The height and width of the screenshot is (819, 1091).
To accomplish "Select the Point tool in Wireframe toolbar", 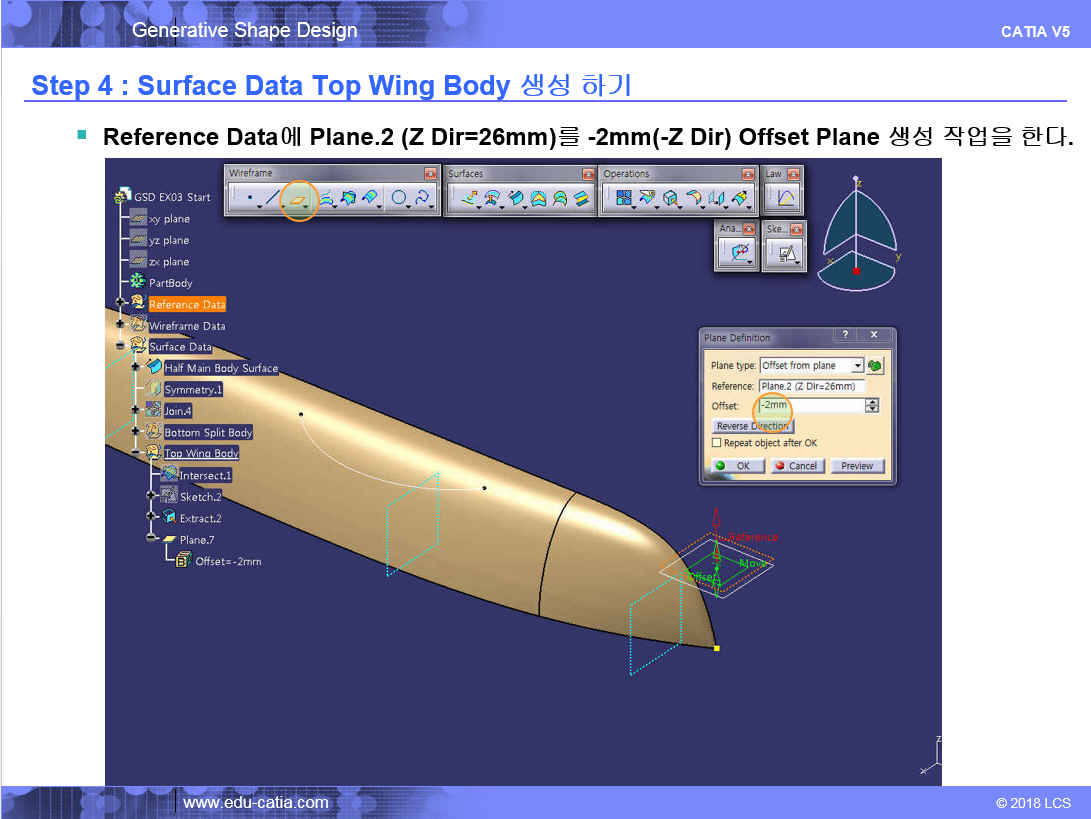I will point(249,199).
